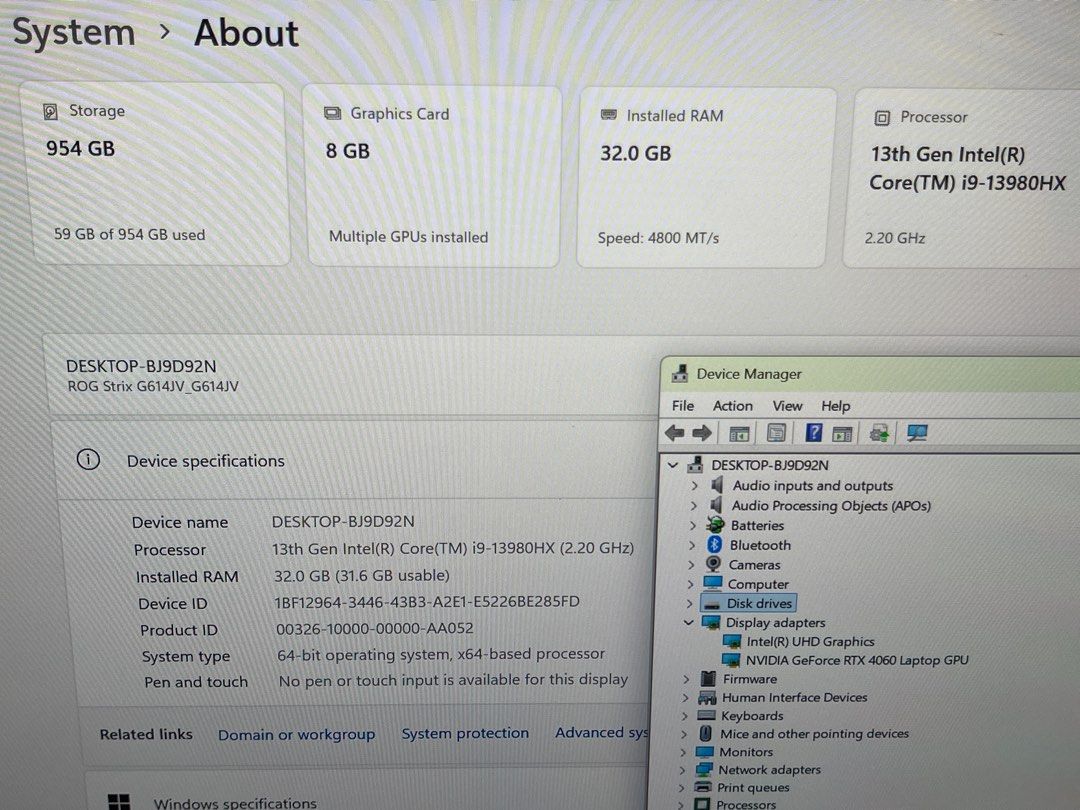Image resolution: width=1080 pixels, height=810 pixels.
Task: Select the Disk drives tree entry
Action: click(x=759, y=603)
